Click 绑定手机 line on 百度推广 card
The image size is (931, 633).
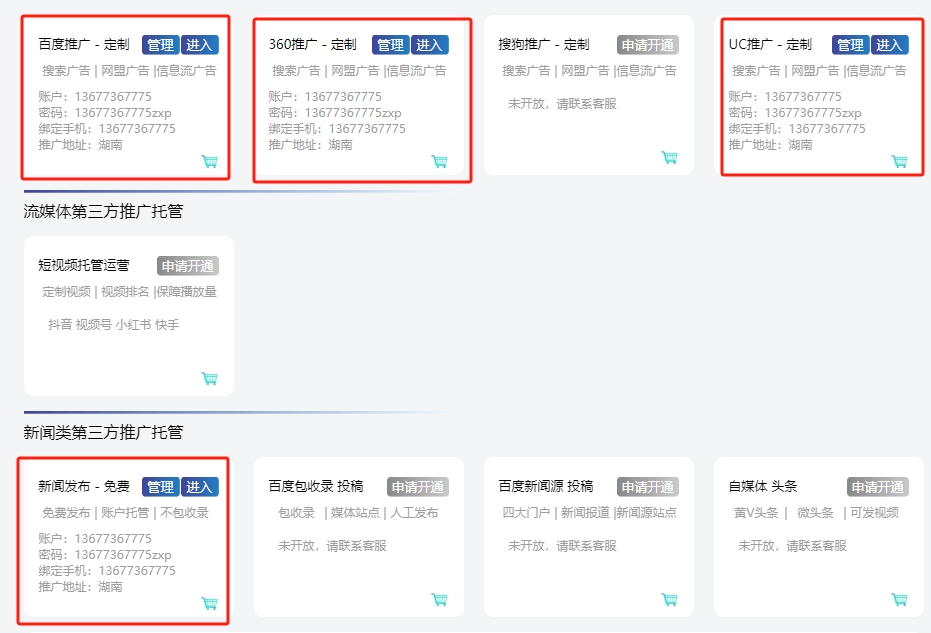107,129
